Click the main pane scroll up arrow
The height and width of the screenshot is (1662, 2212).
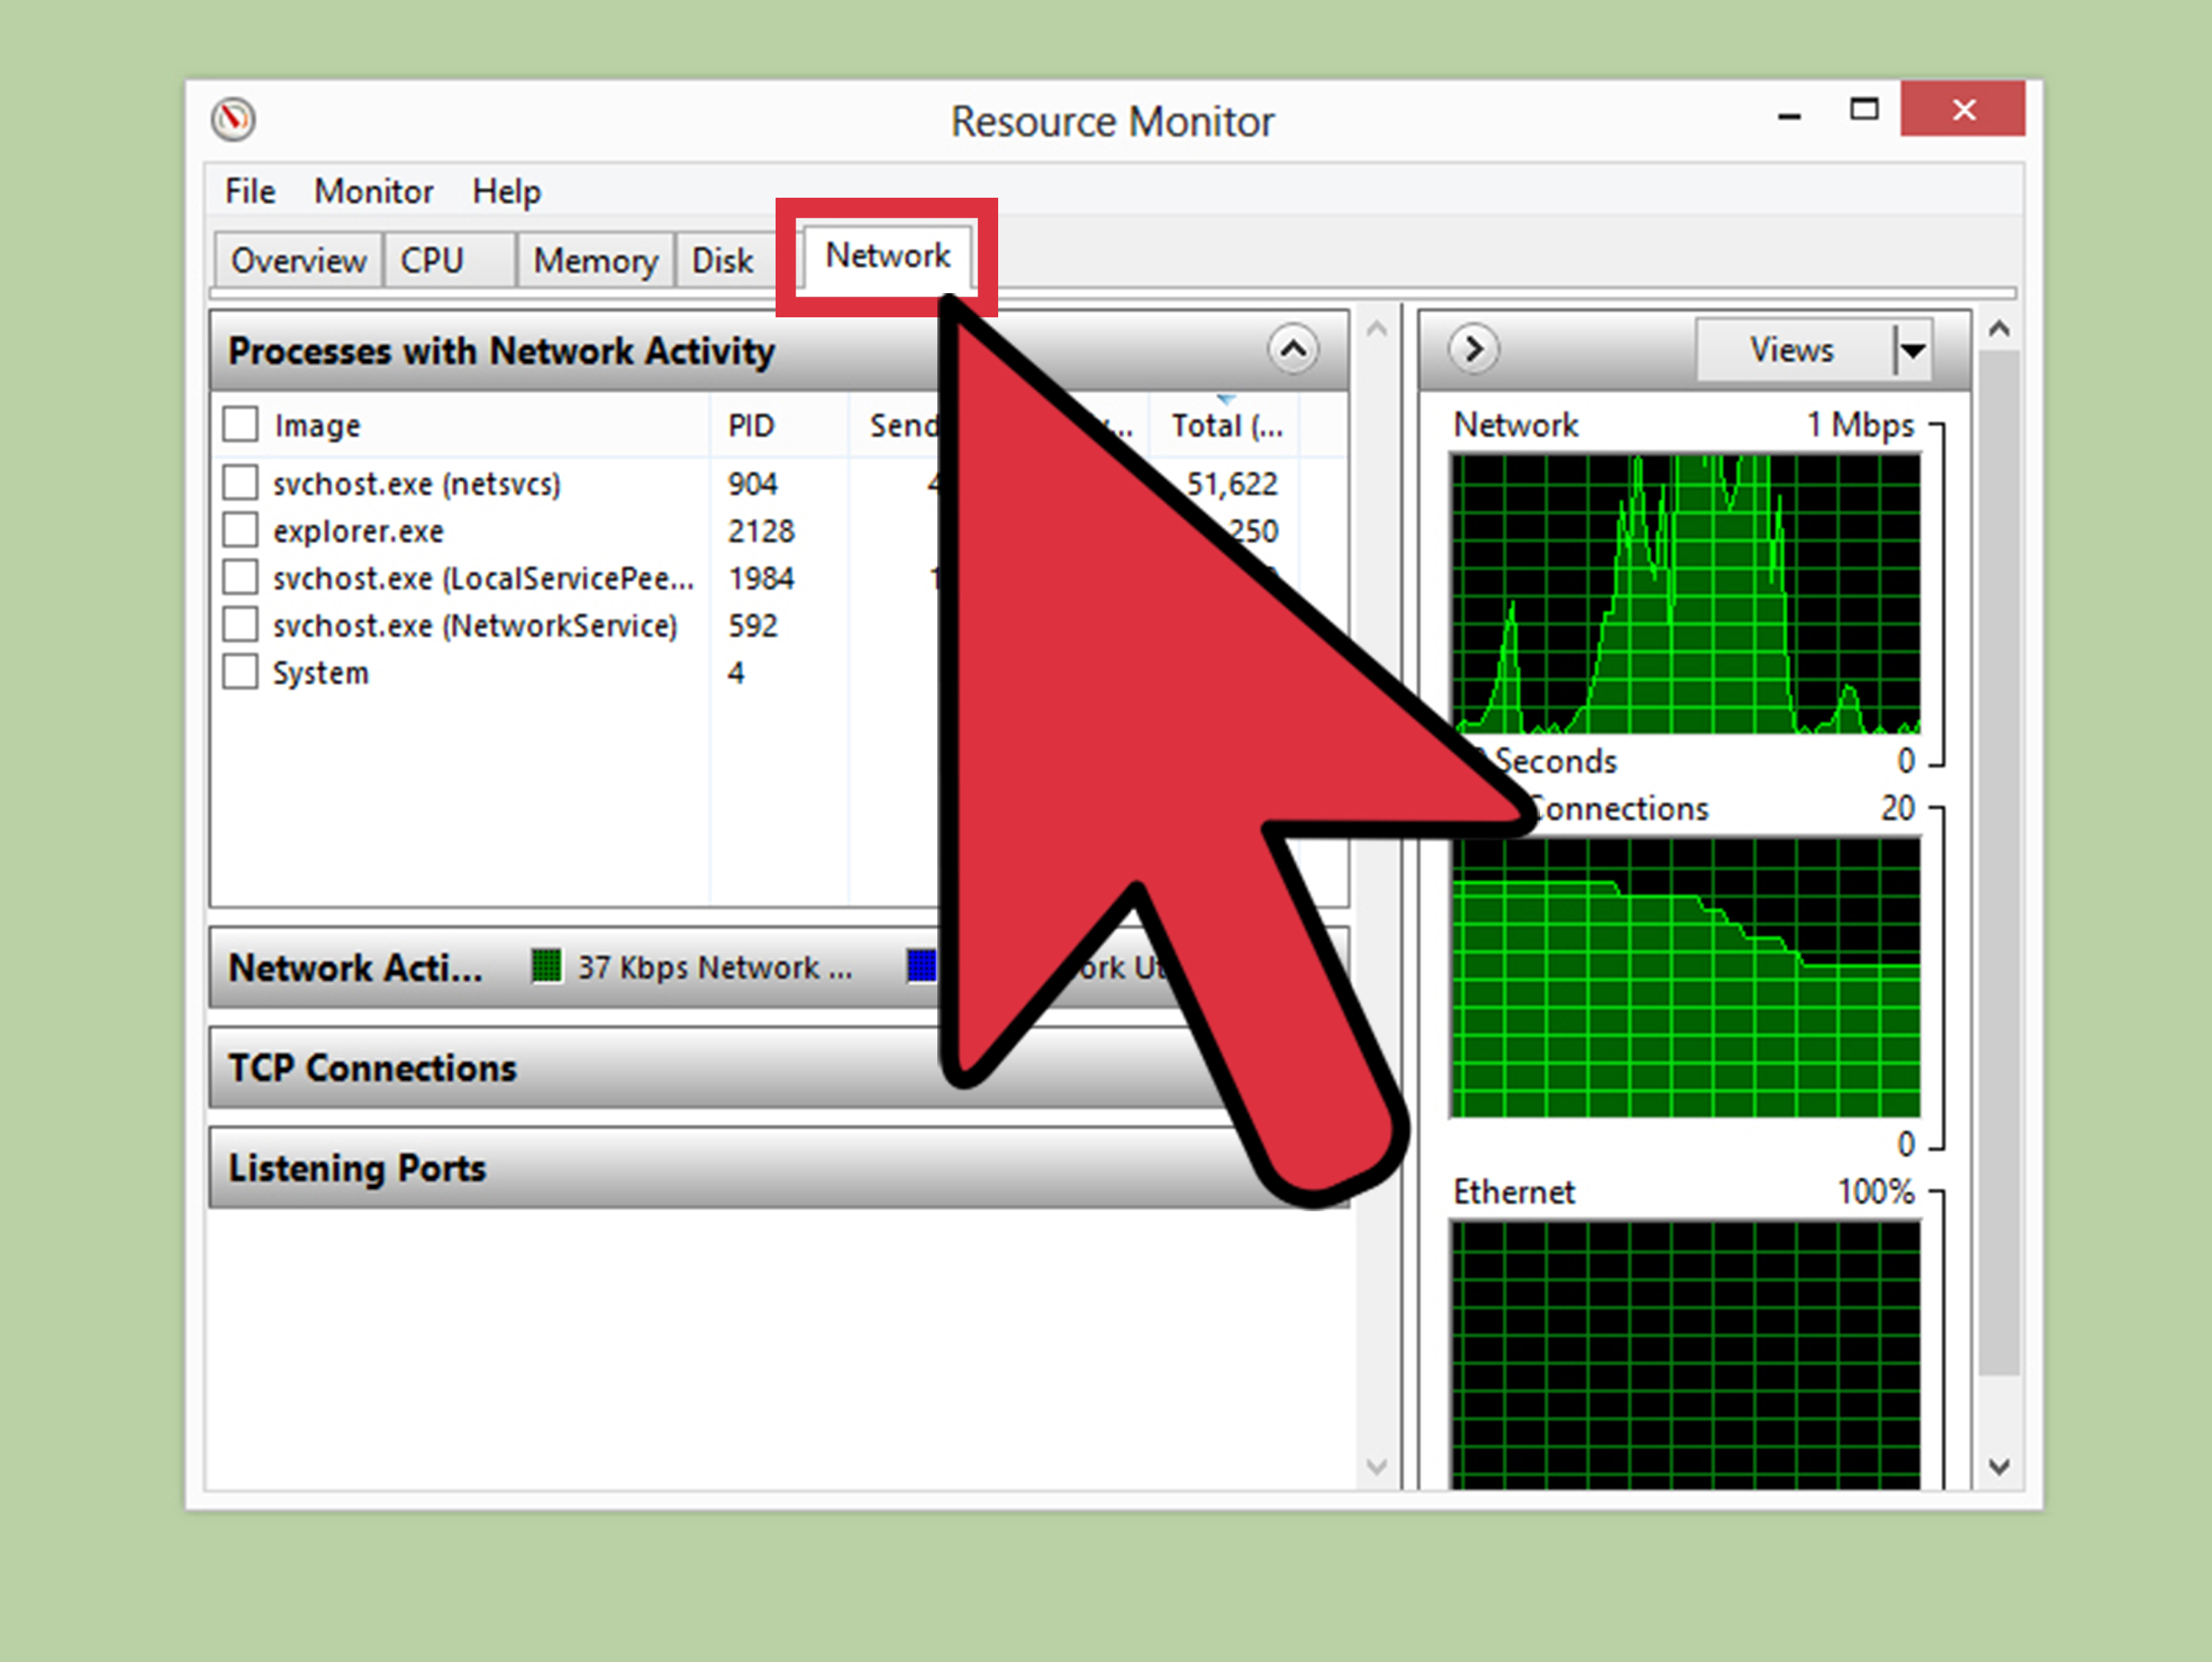(1376, 329)
